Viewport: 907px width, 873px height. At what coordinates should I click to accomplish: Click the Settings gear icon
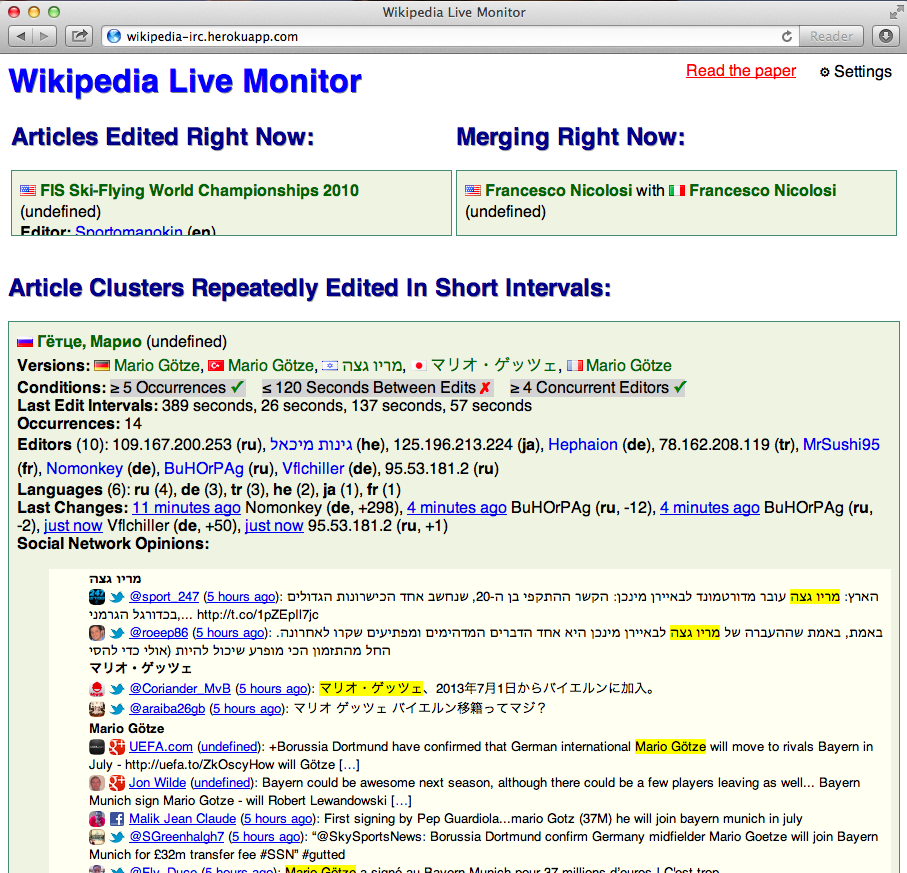[x=825, y=72]
